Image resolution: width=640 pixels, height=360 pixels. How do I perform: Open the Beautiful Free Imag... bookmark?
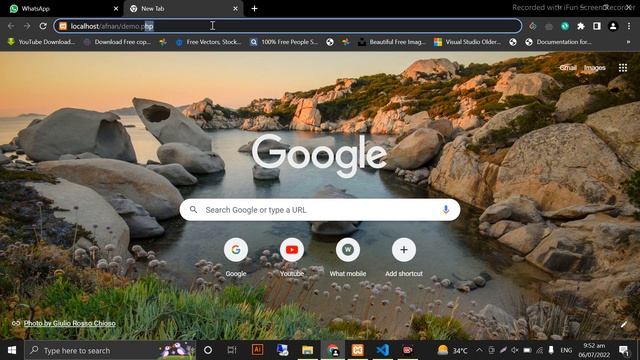click(x=392, y=42)
